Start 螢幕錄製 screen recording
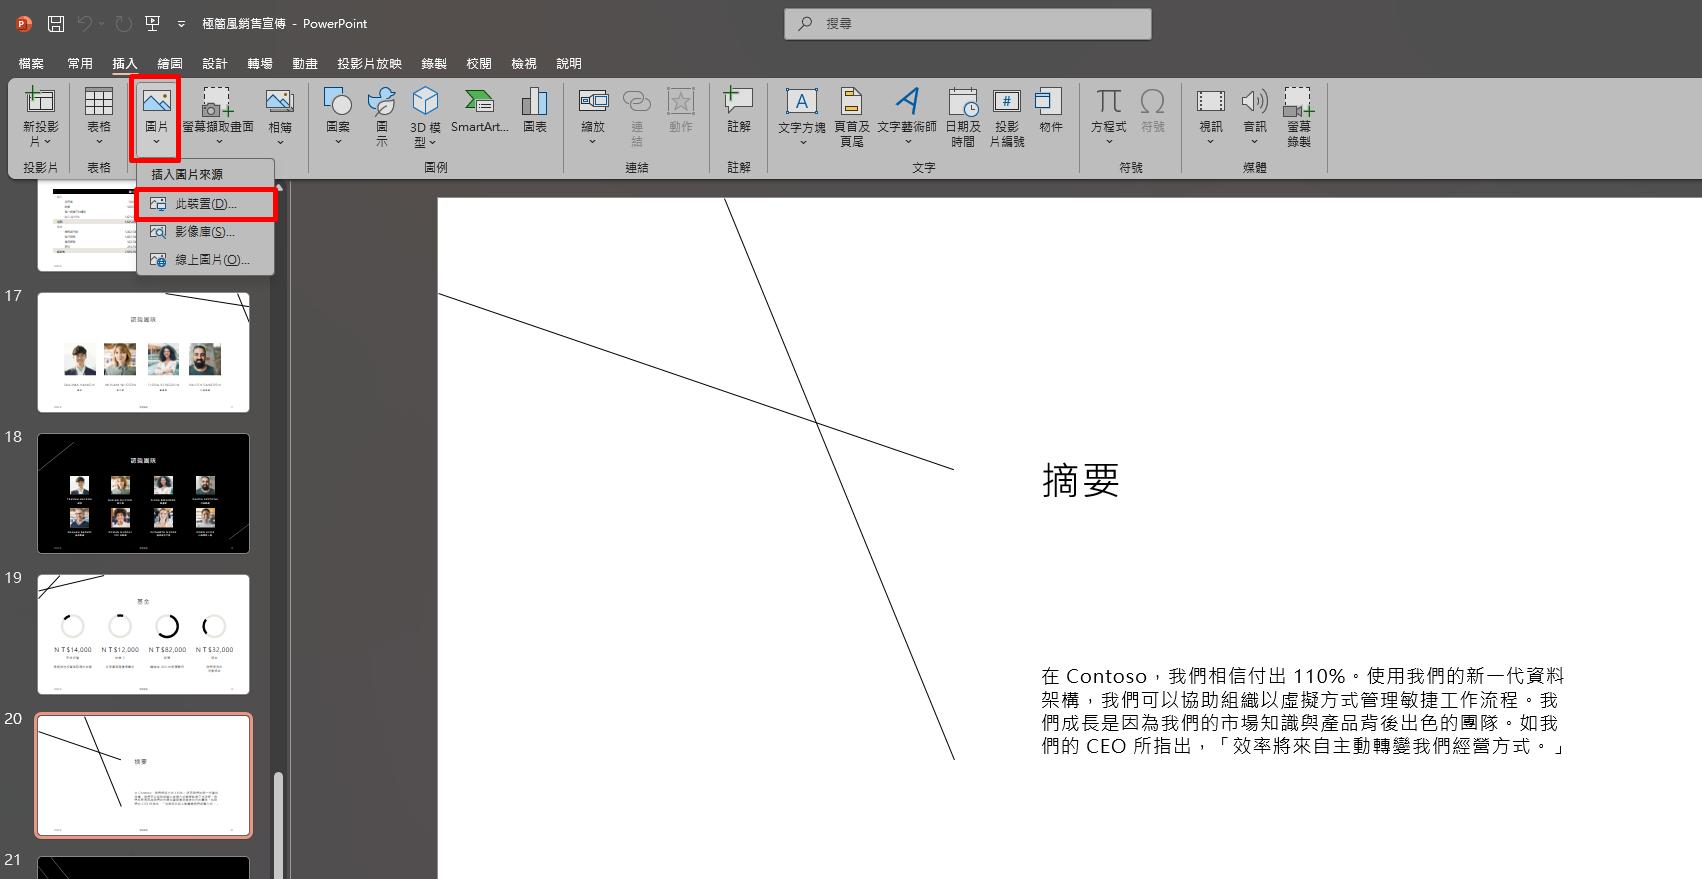 pos(1298,117)
